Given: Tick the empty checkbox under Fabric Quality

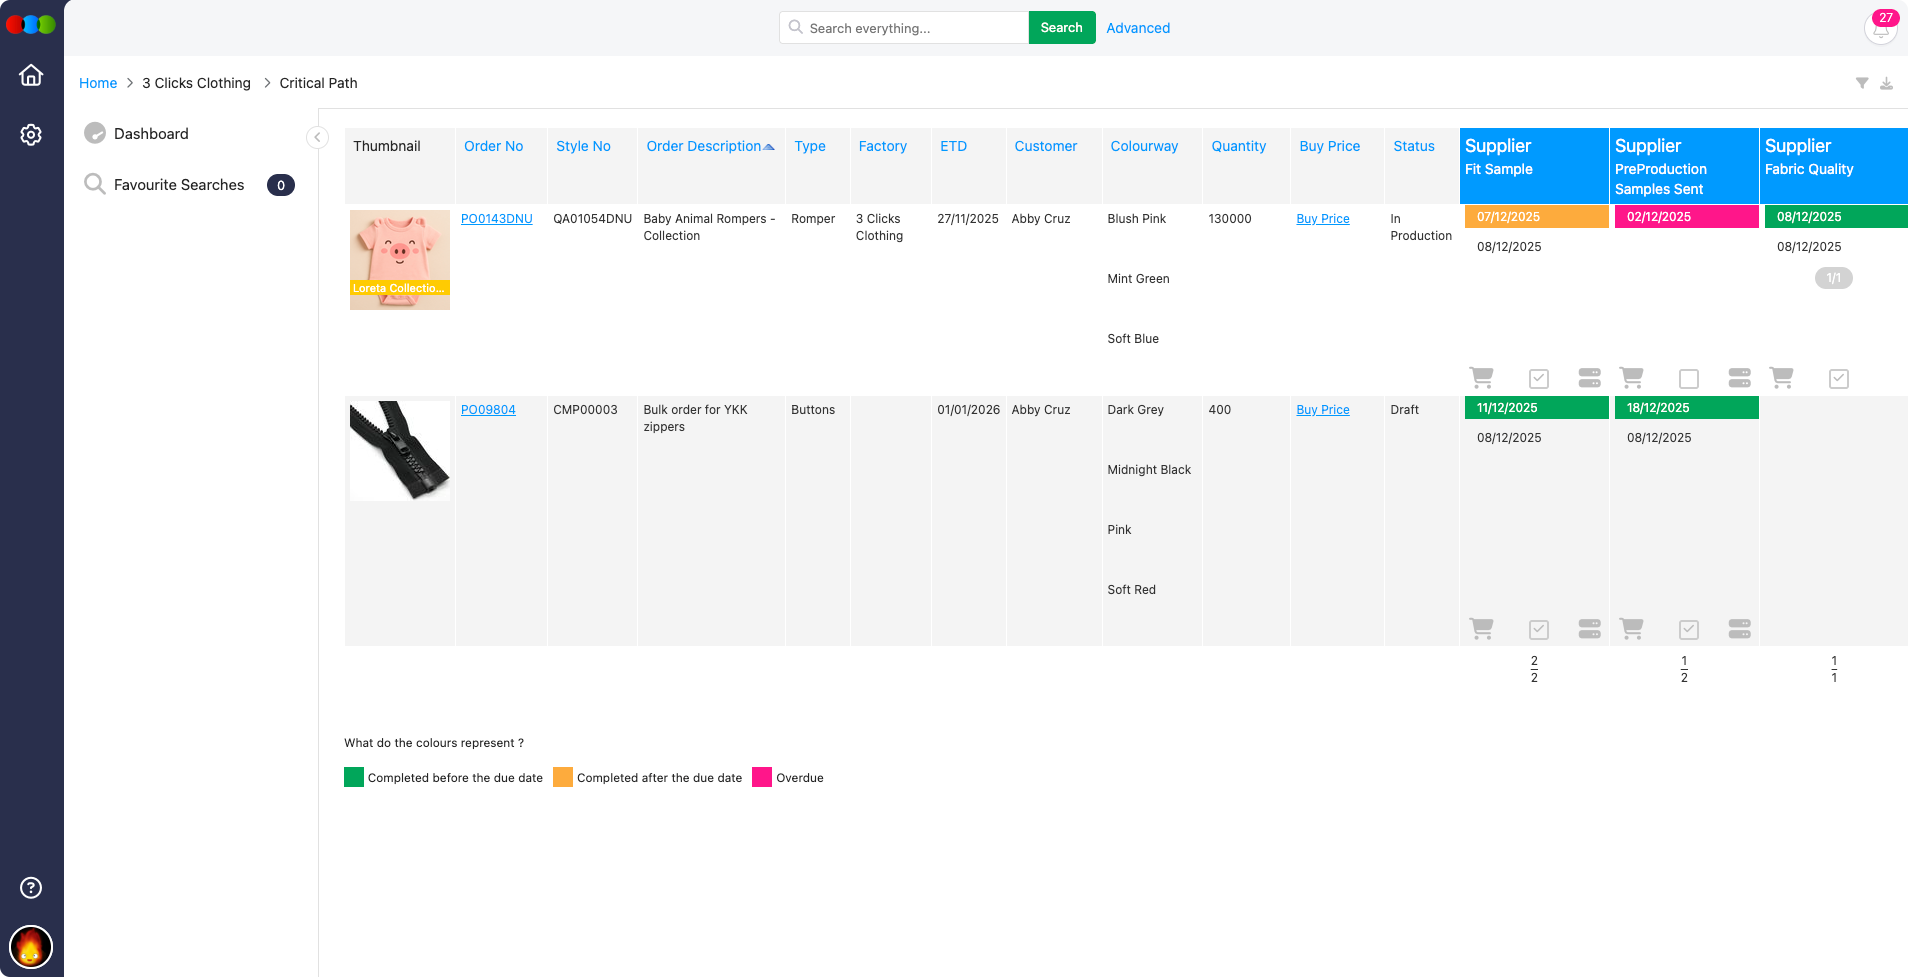Looking at the screenshot, I should (1690, 378).
